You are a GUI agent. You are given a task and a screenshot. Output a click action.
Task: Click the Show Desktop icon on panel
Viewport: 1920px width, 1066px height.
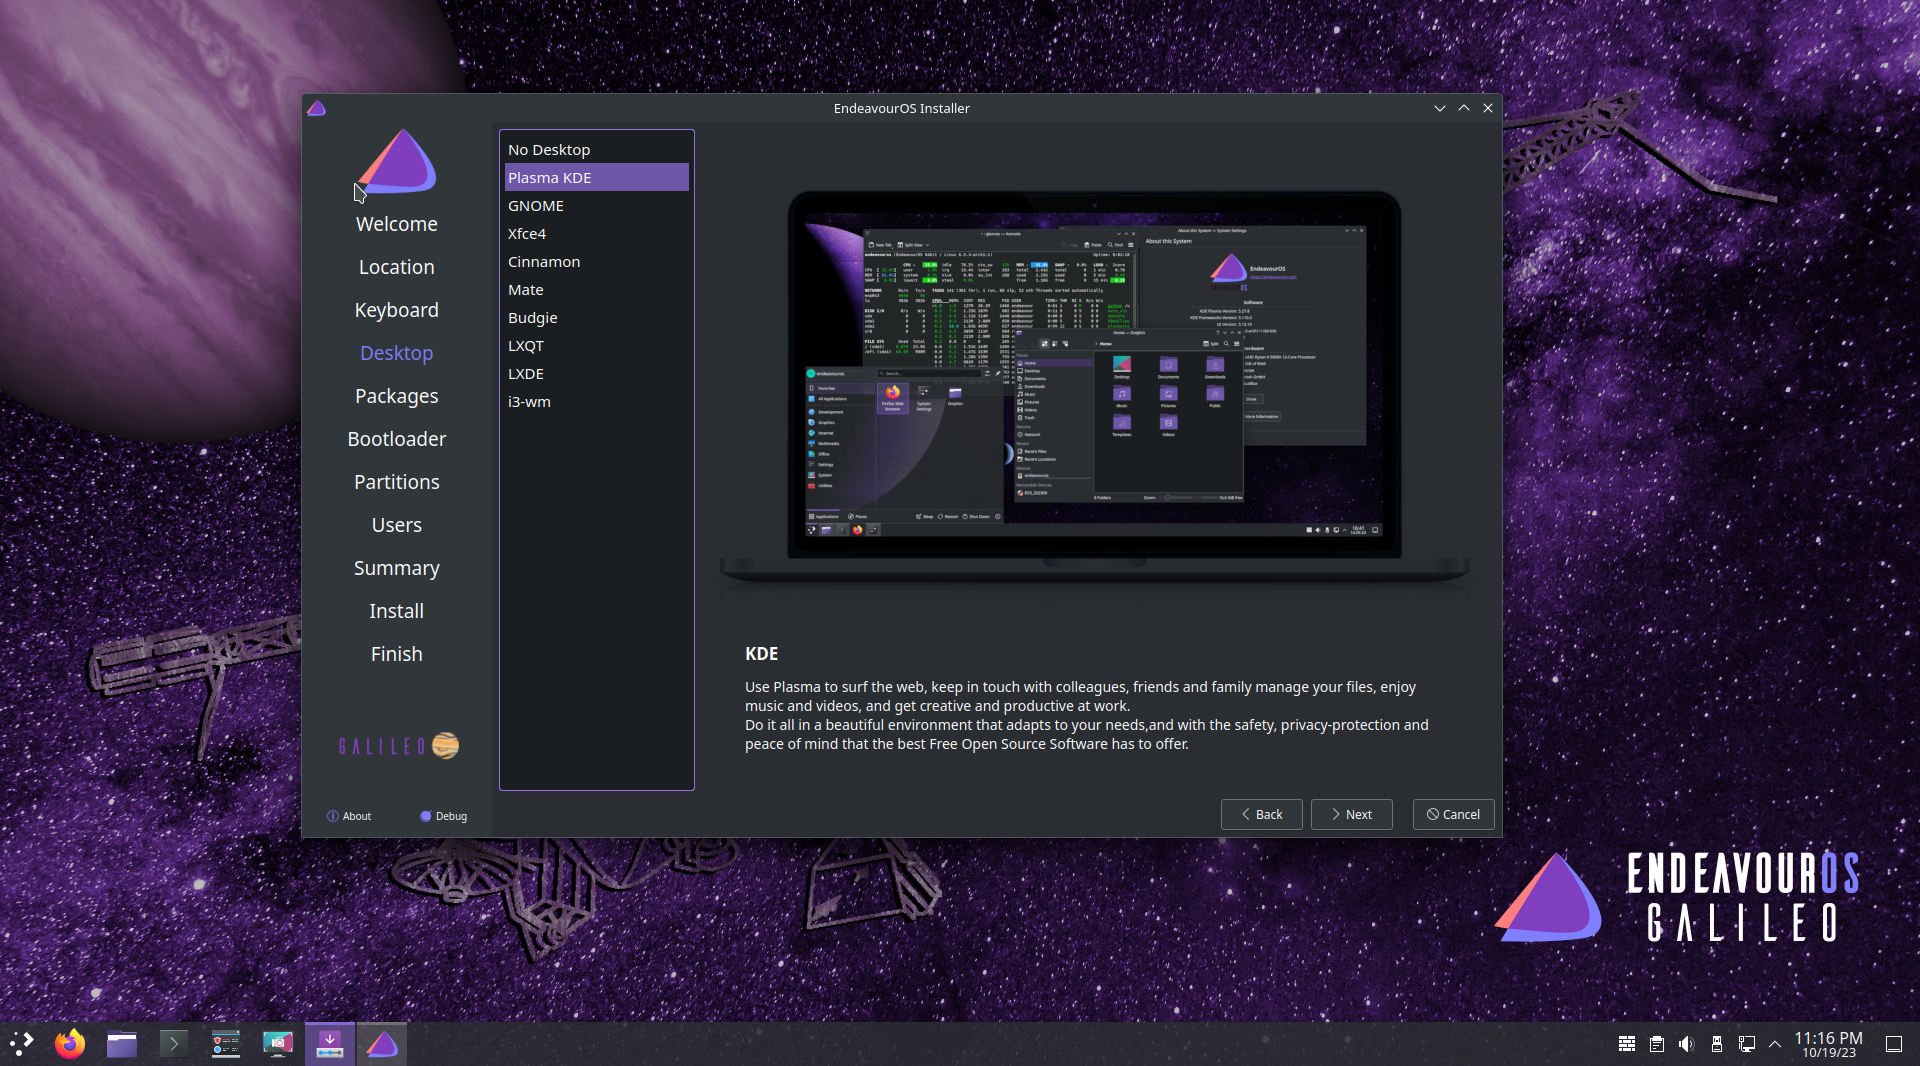[1894, 1044]
